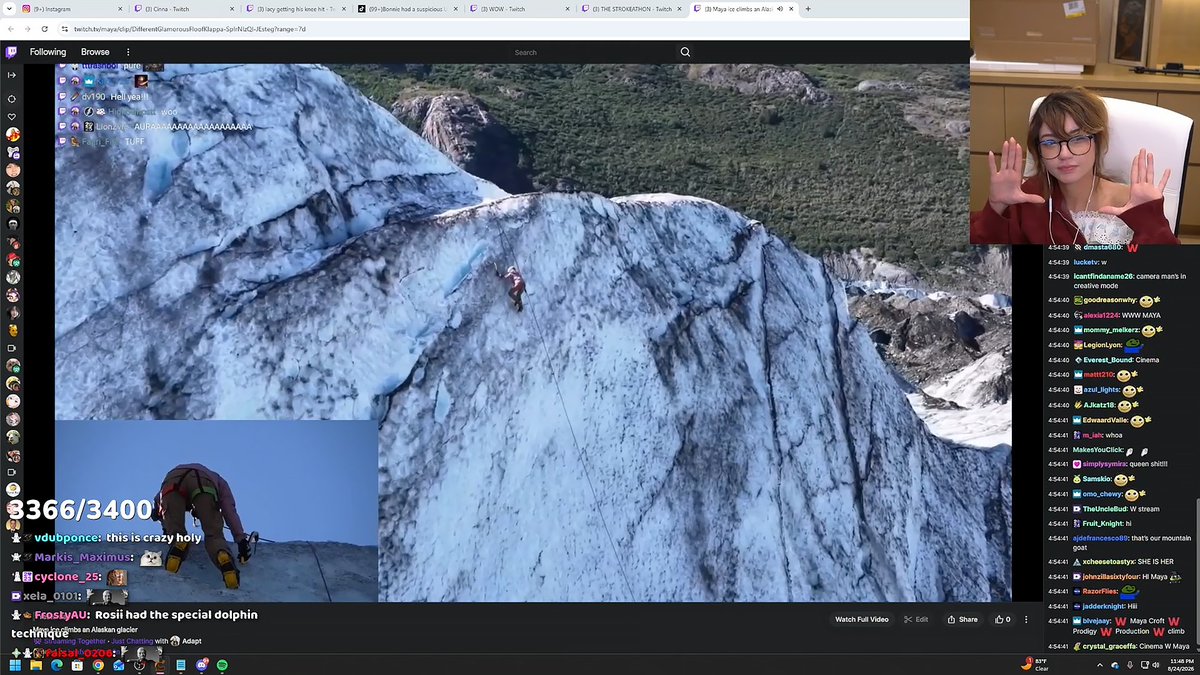Go forward with the browser forward arrow
This screenshot has width=1200, height=675.
(x=28, y=29)
